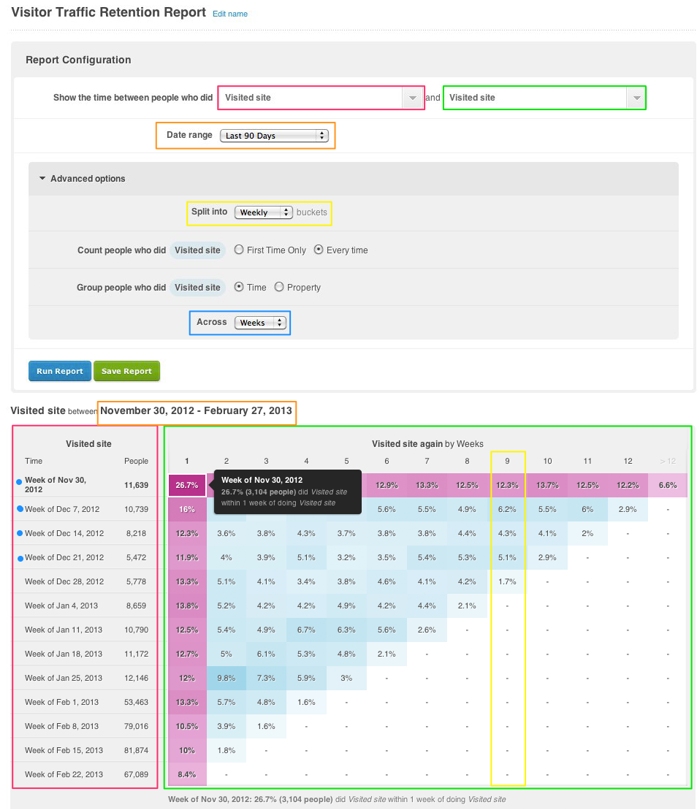Click the Week of Jan 11, 2013 row label
This screenshot has width=699, height=809.
coord(63,630)
